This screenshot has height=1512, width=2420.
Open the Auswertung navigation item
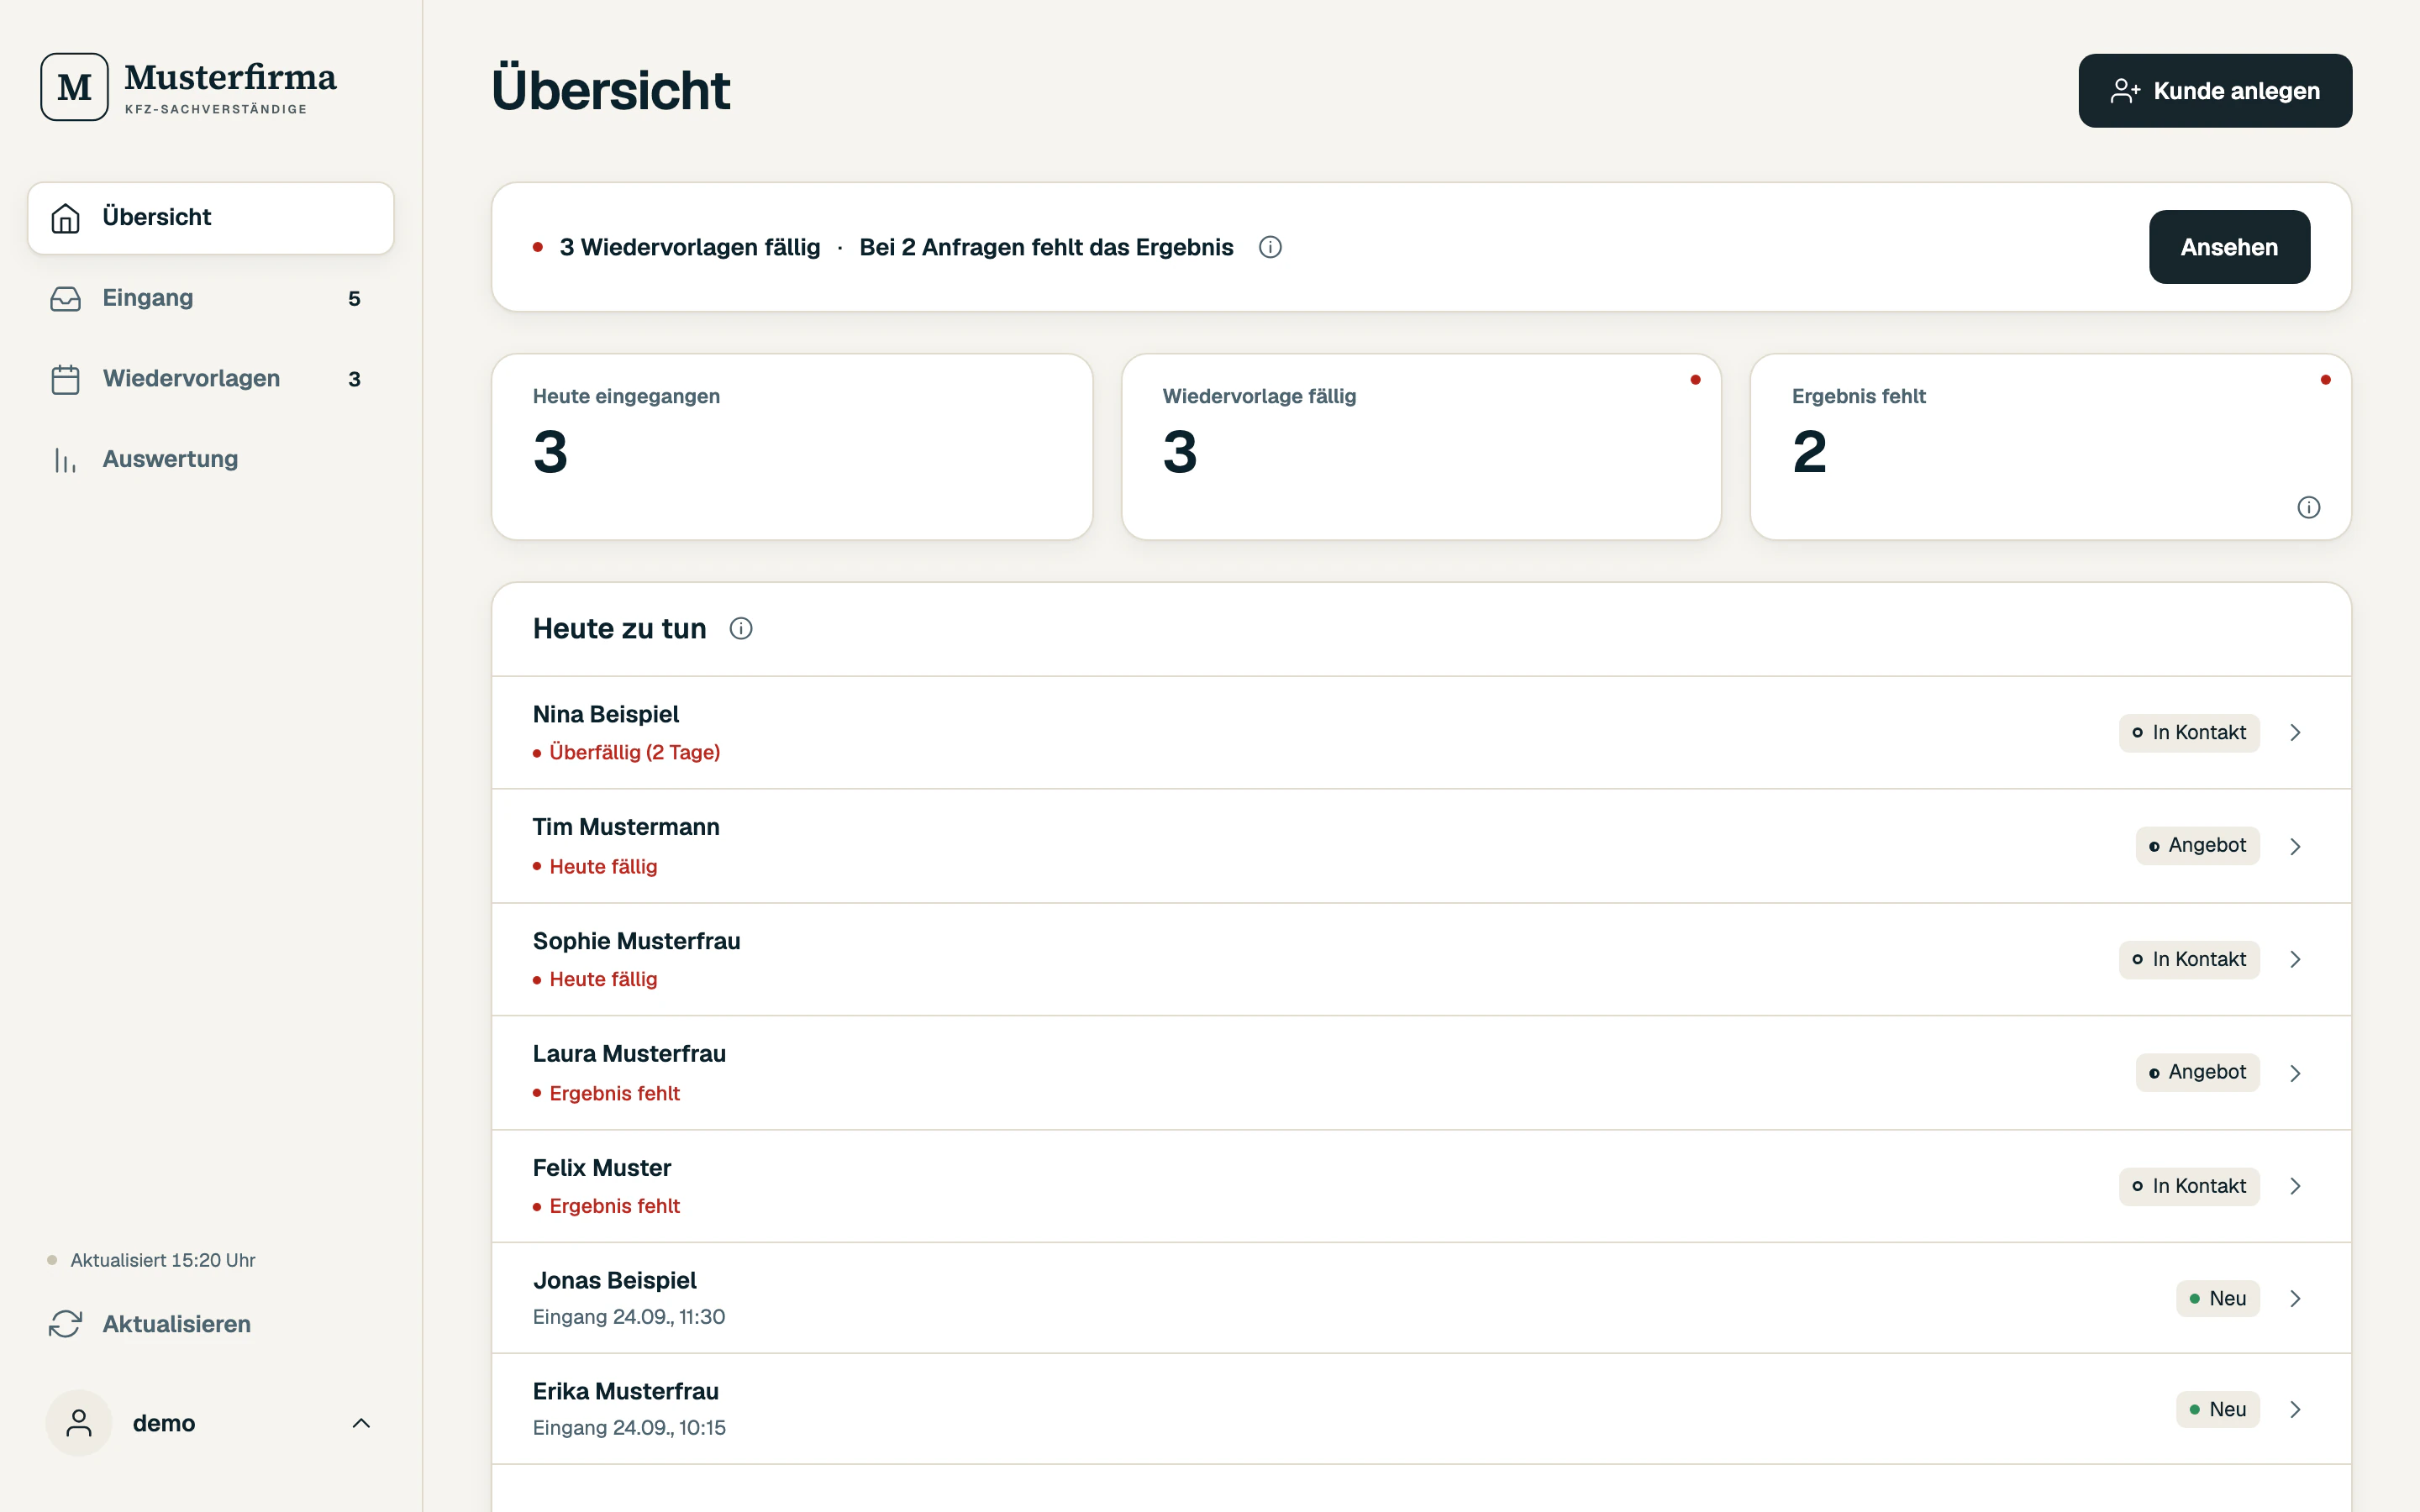click(211, 460)
